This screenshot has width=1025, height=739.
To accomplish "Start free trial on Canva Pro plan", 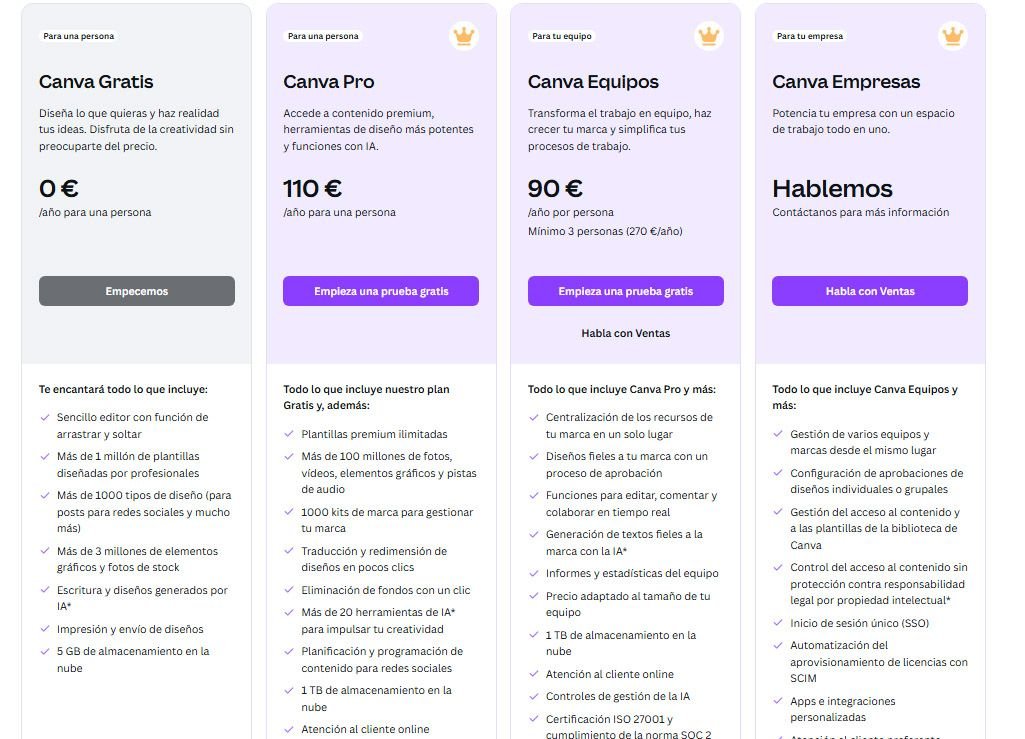I will pos(381,290).
